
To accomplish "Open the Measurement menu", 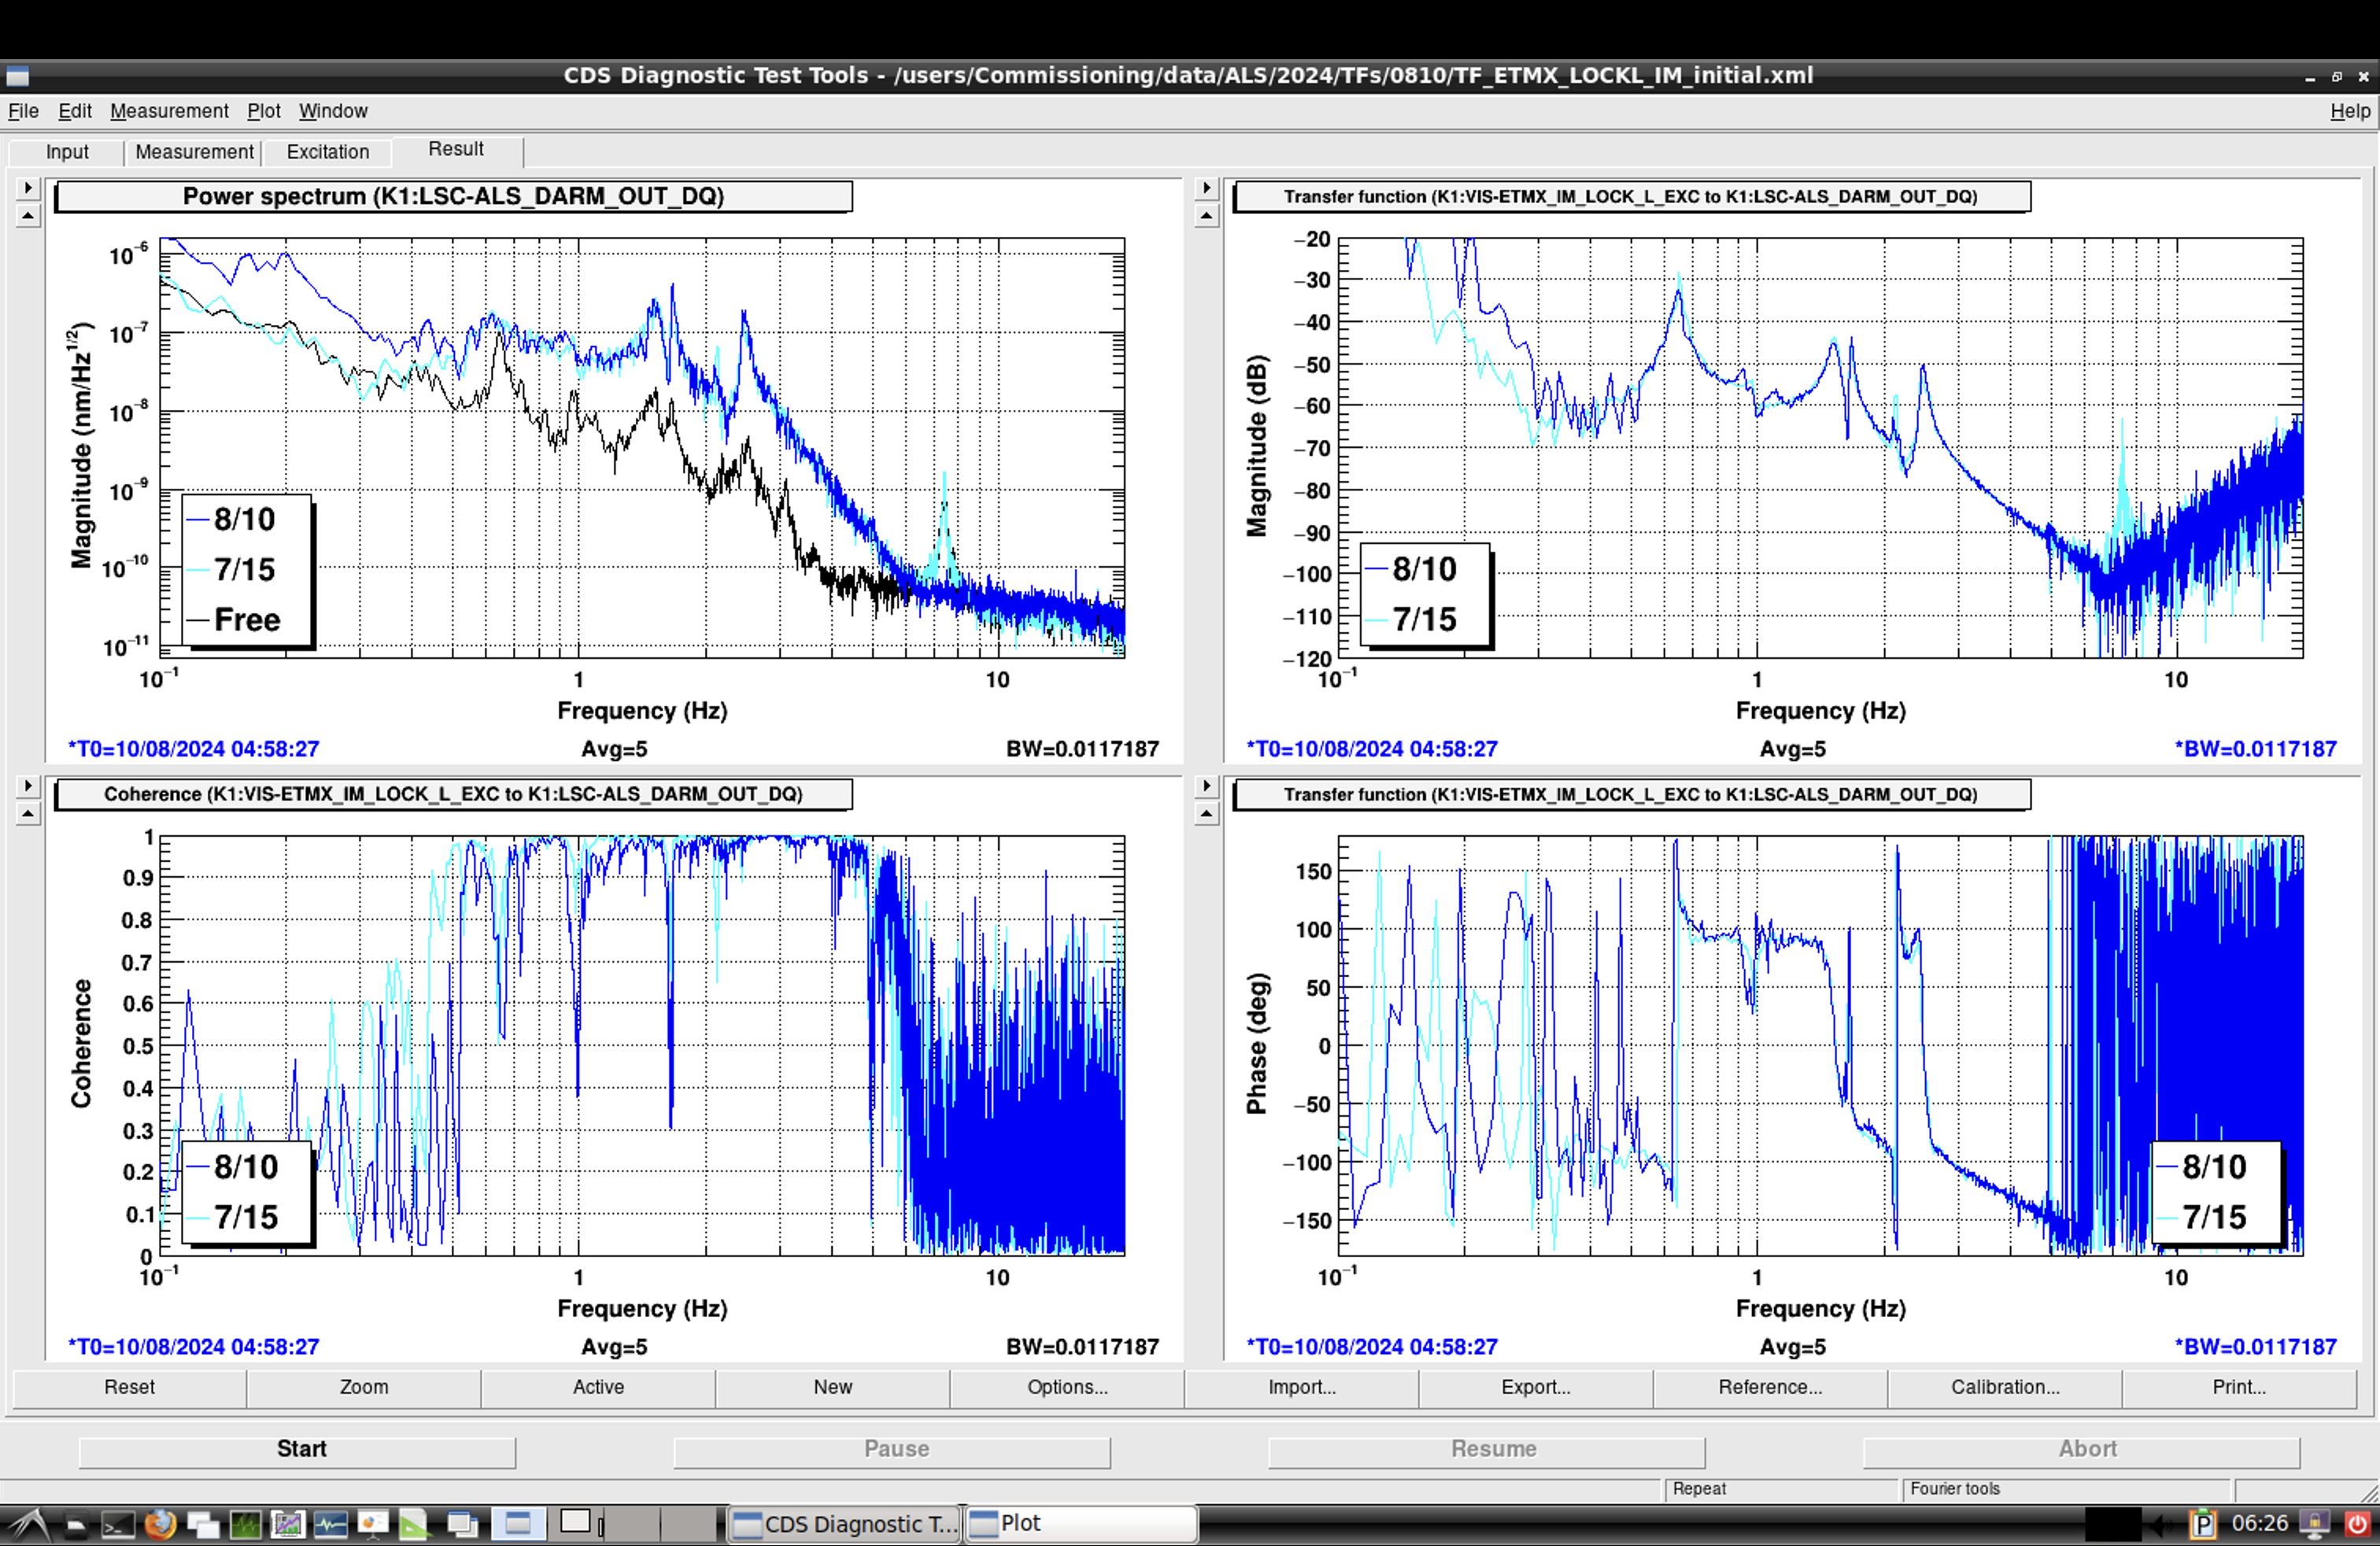I will coord(169,111).
